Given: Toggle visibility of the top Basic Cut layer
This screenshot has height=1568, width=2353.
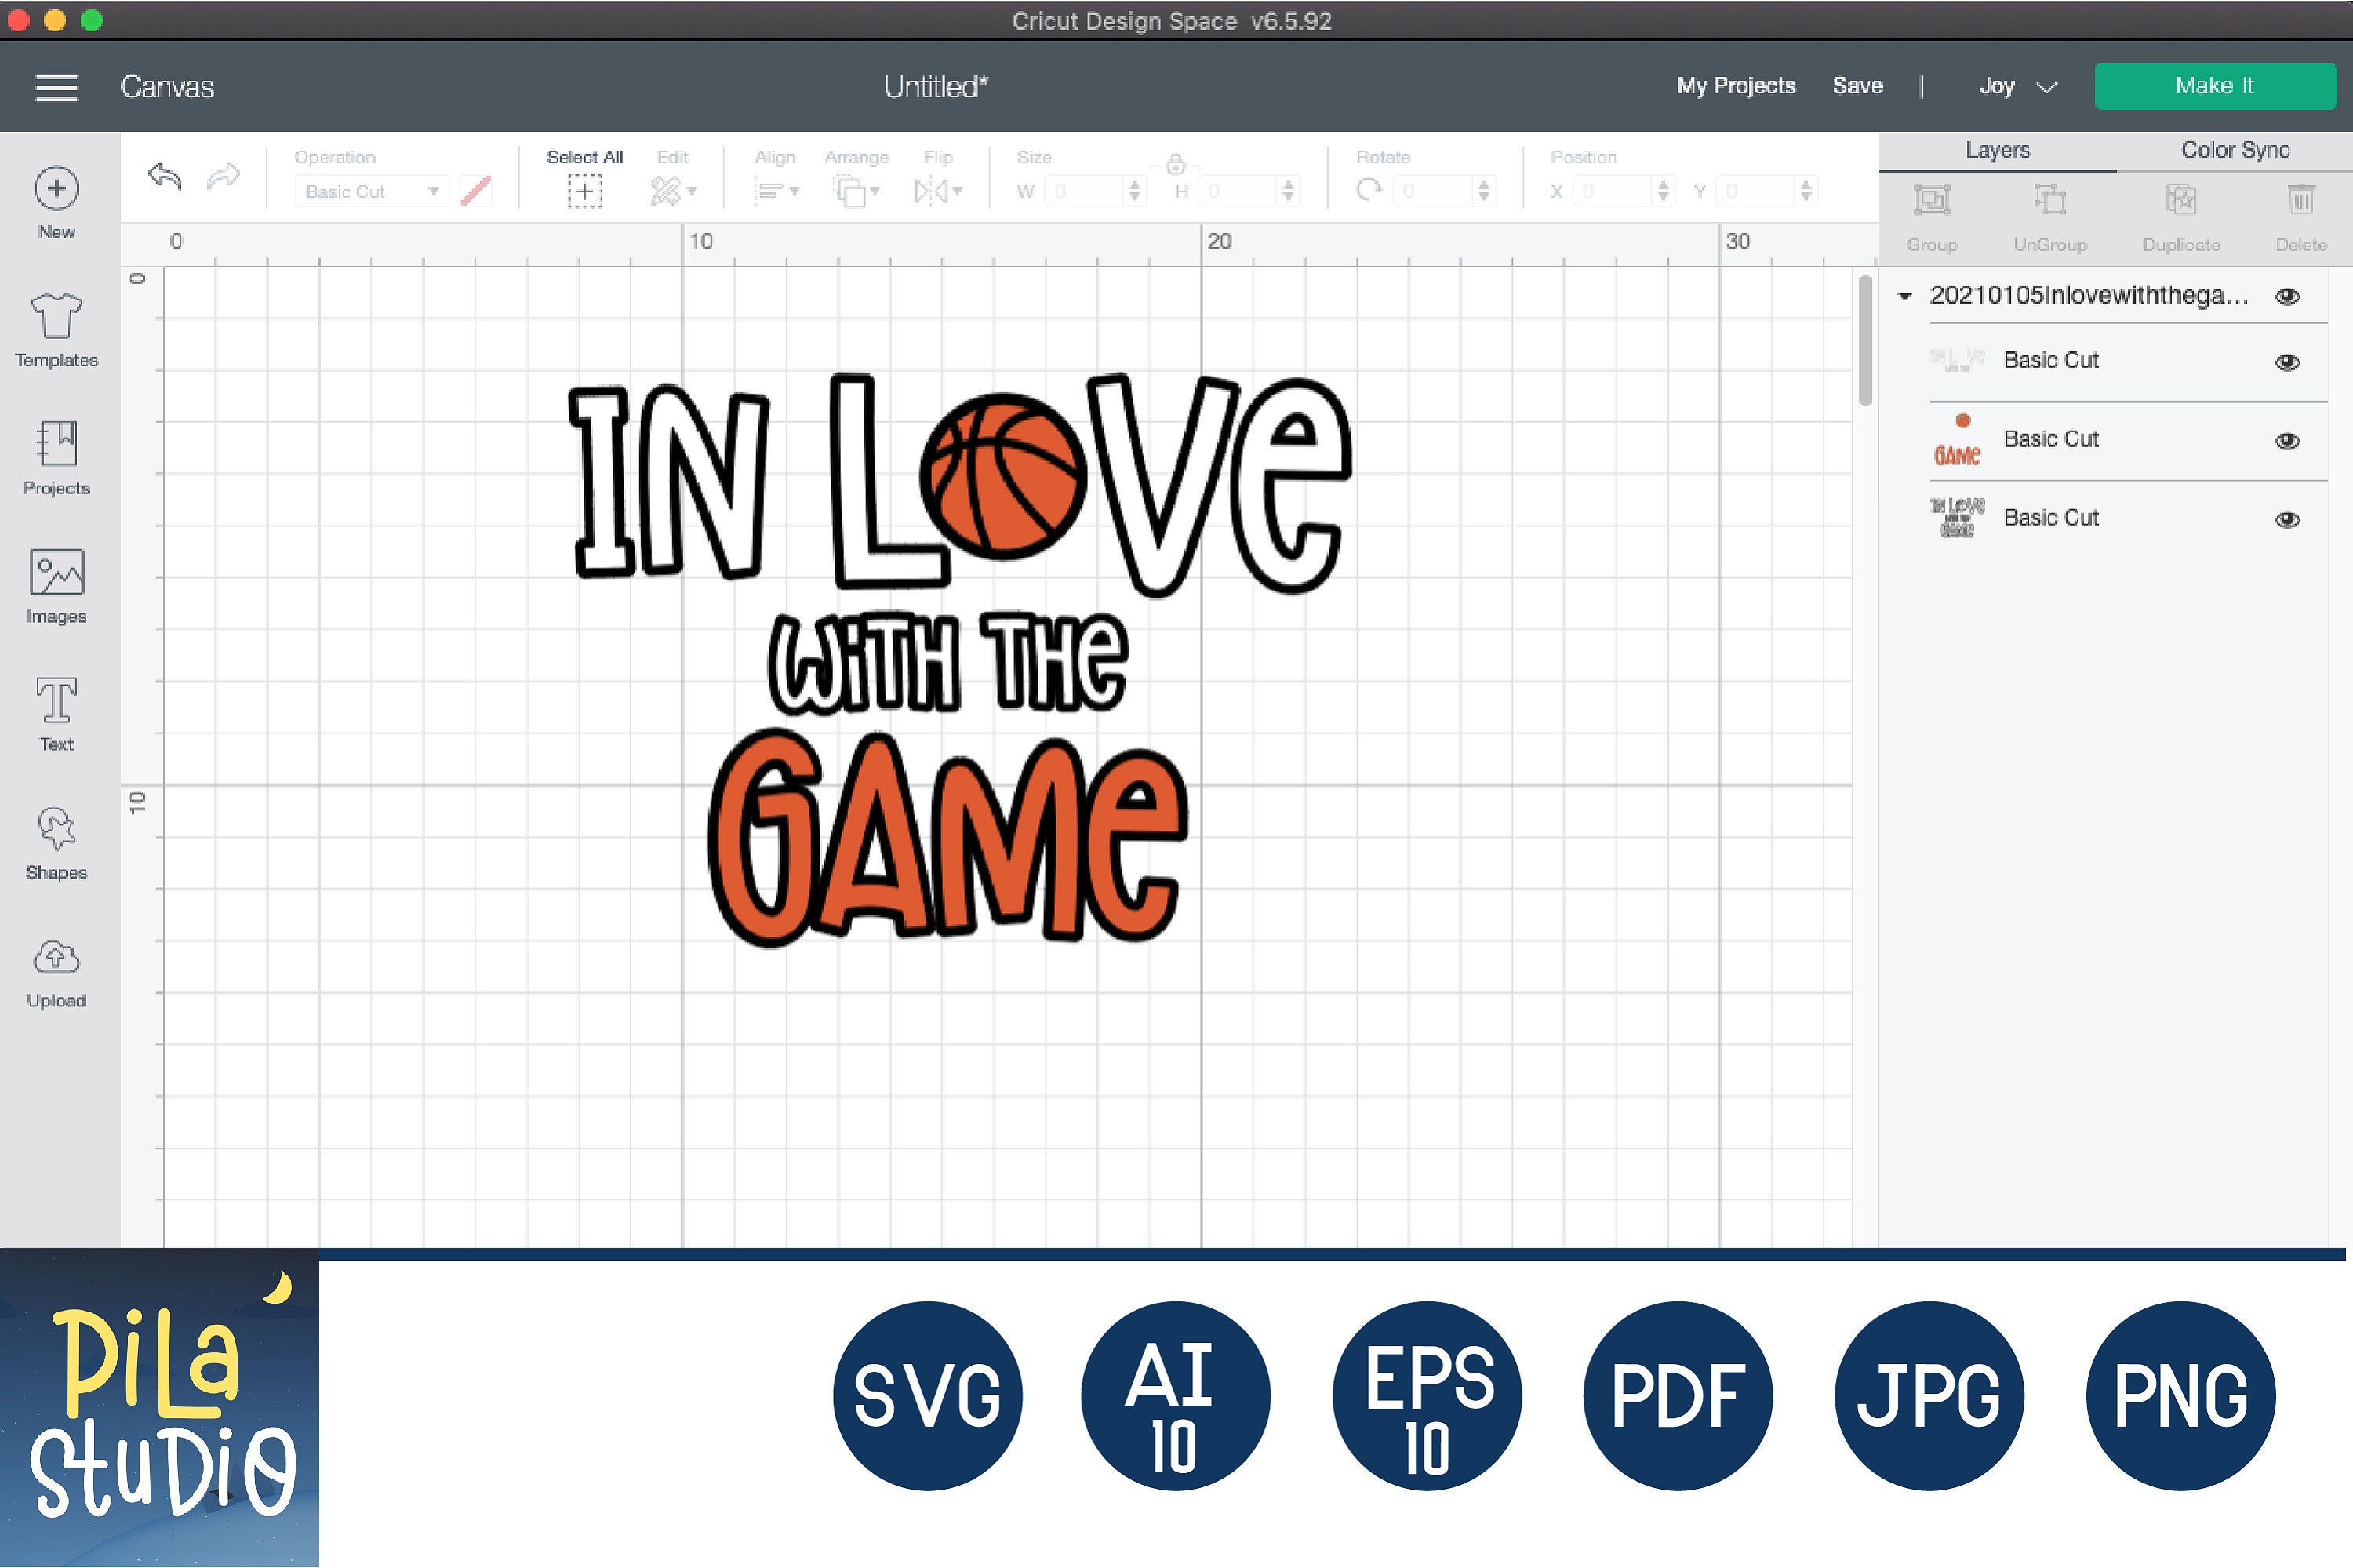Looking at the screenshot, I should click(2288, 362).
